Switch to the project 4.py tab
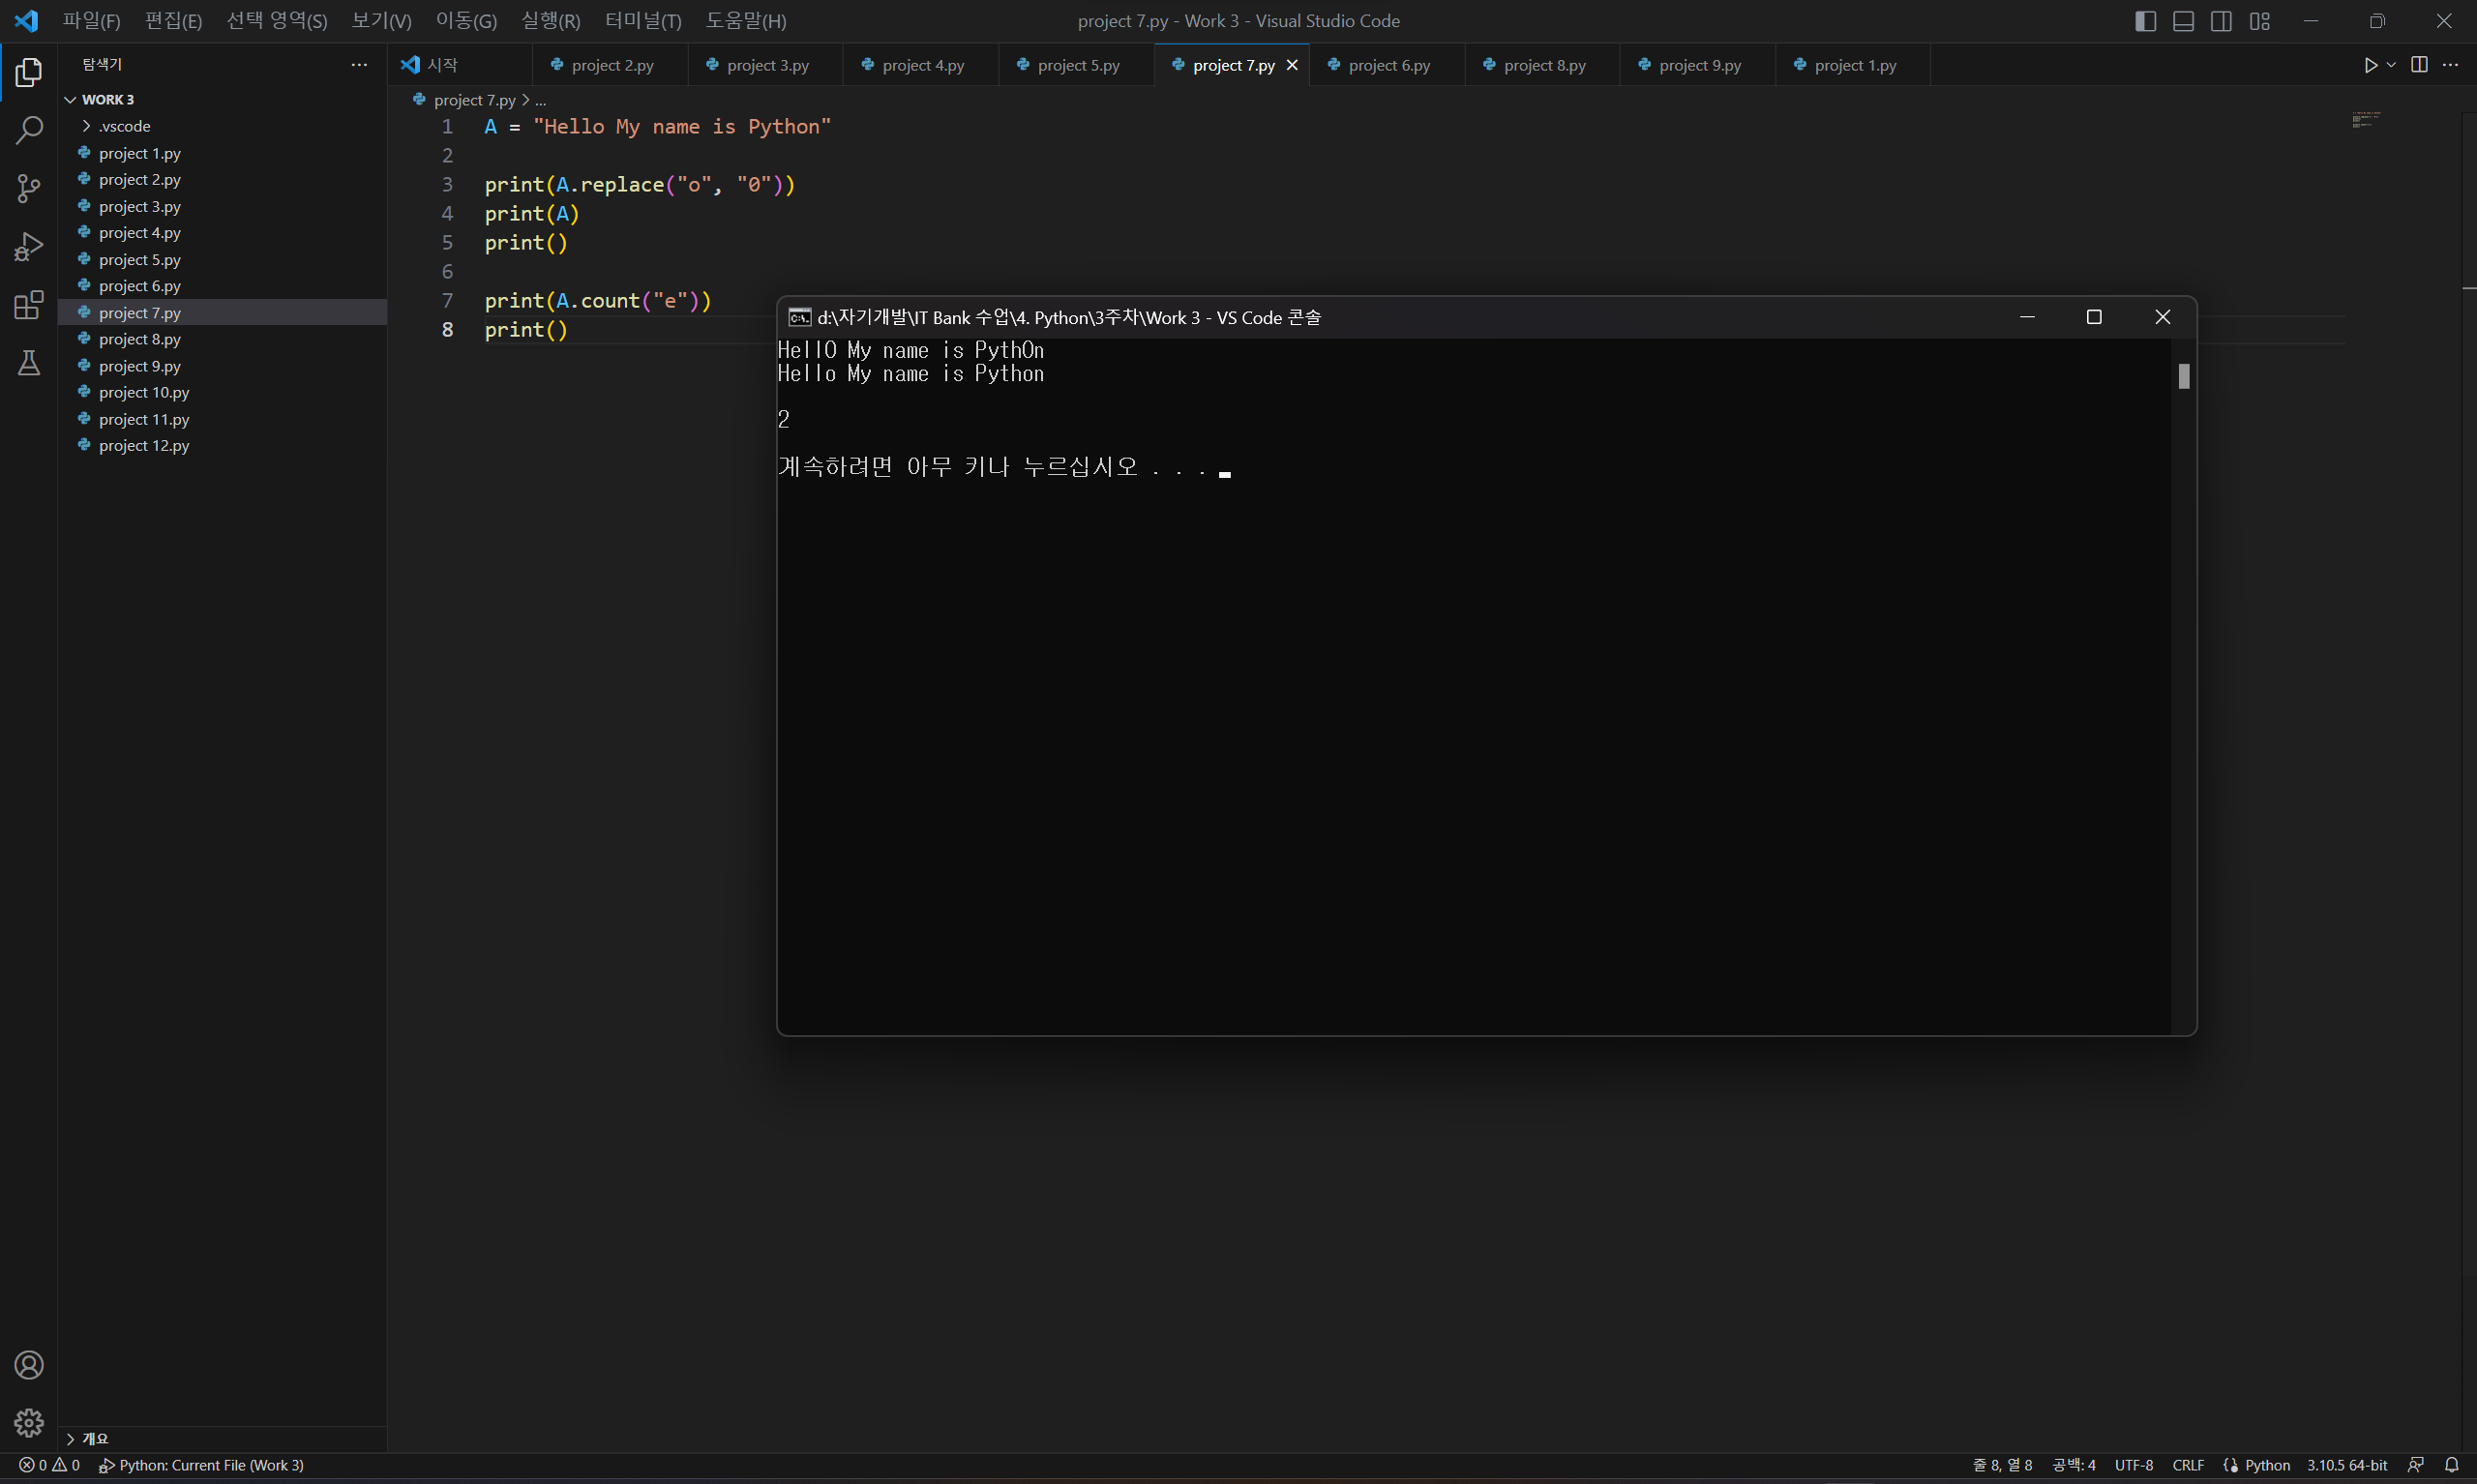Screen dimensions: 2477x1484 [921, 65]
